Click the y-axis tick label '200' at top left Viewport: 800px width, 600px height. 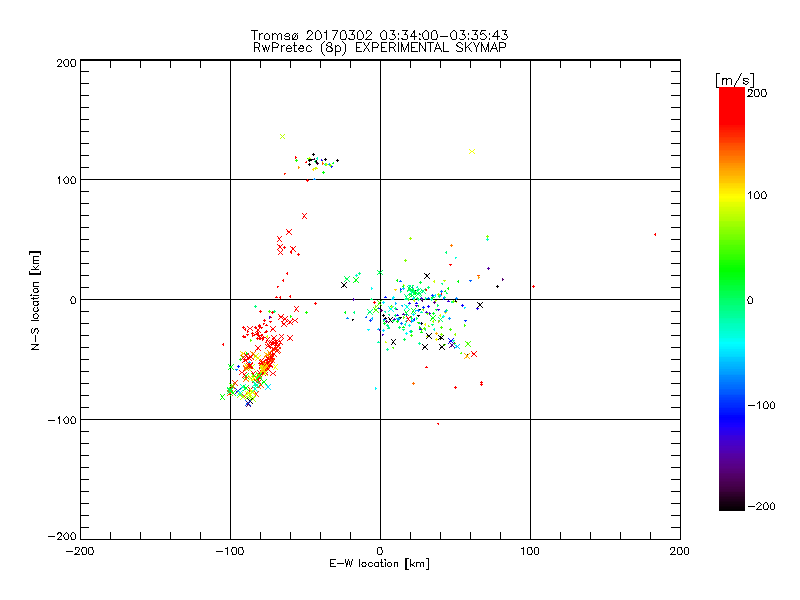click(66, 63)
